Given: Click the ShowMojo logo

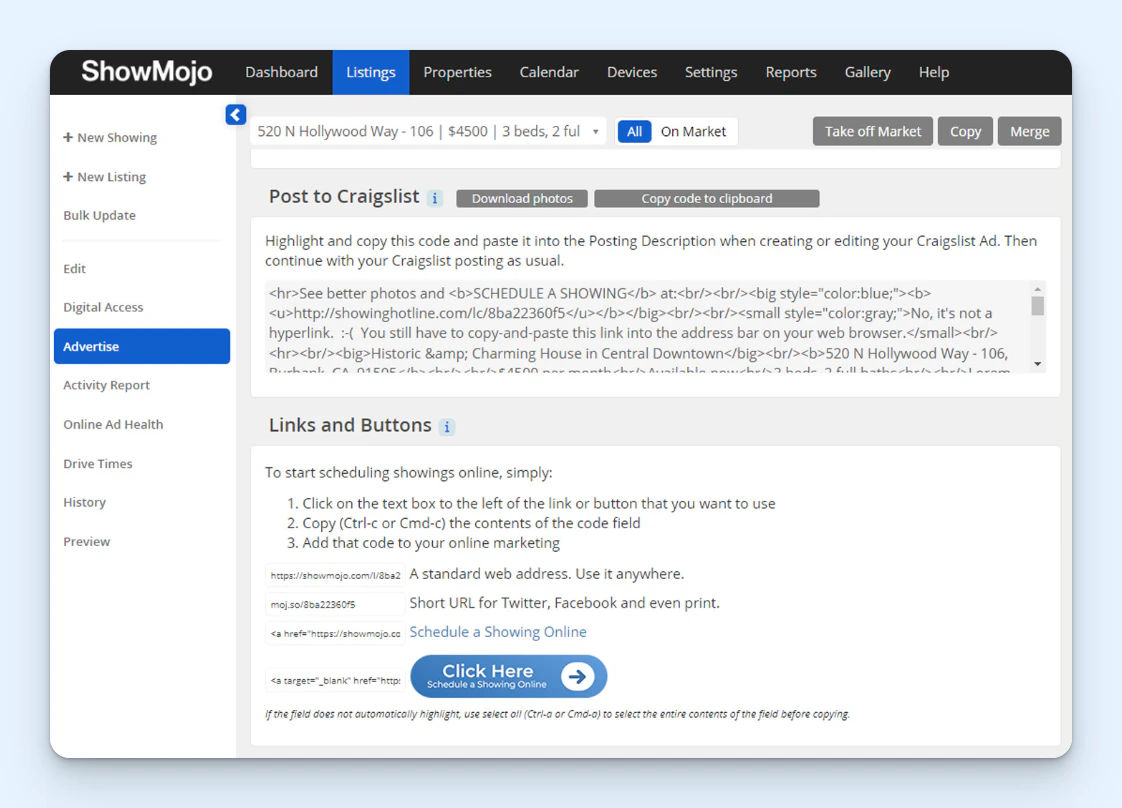Looking at the screenshot, I should (146, 72).
